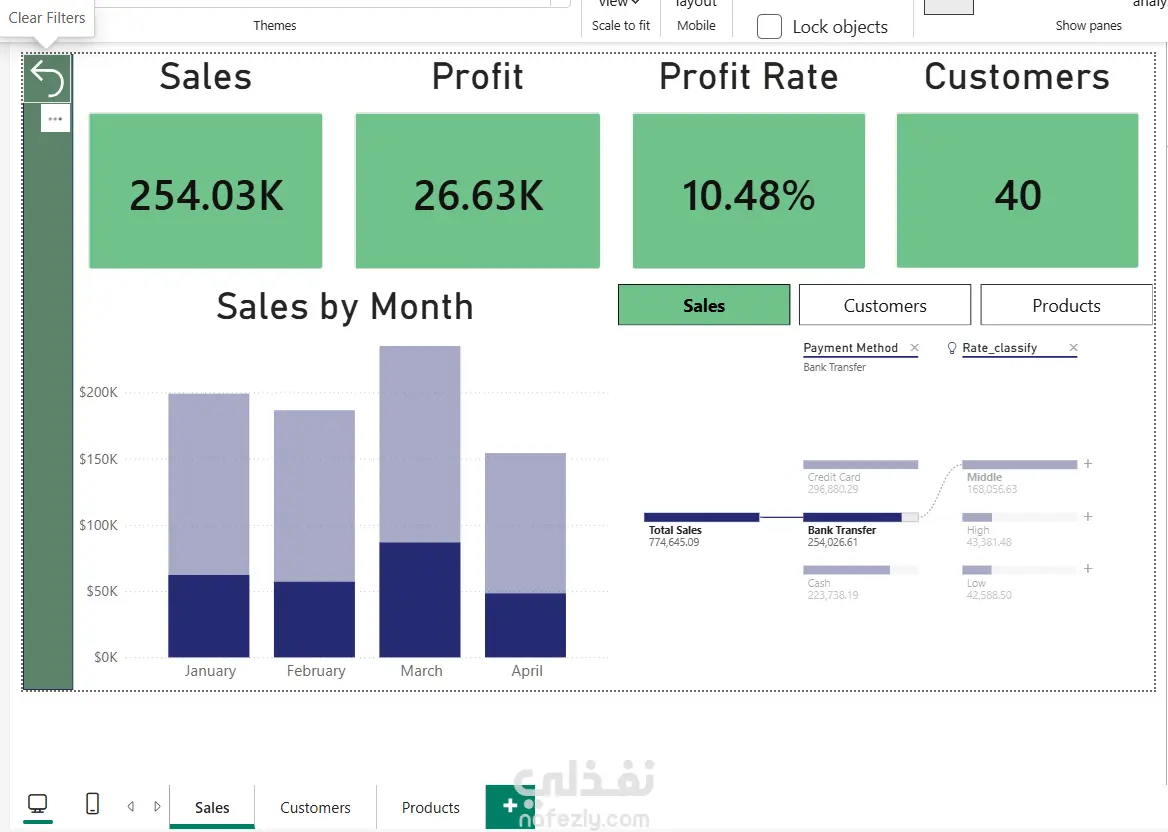Switch to mobile layout view icon
This screenshot has height=832, width=1168.
pos(92,804)
